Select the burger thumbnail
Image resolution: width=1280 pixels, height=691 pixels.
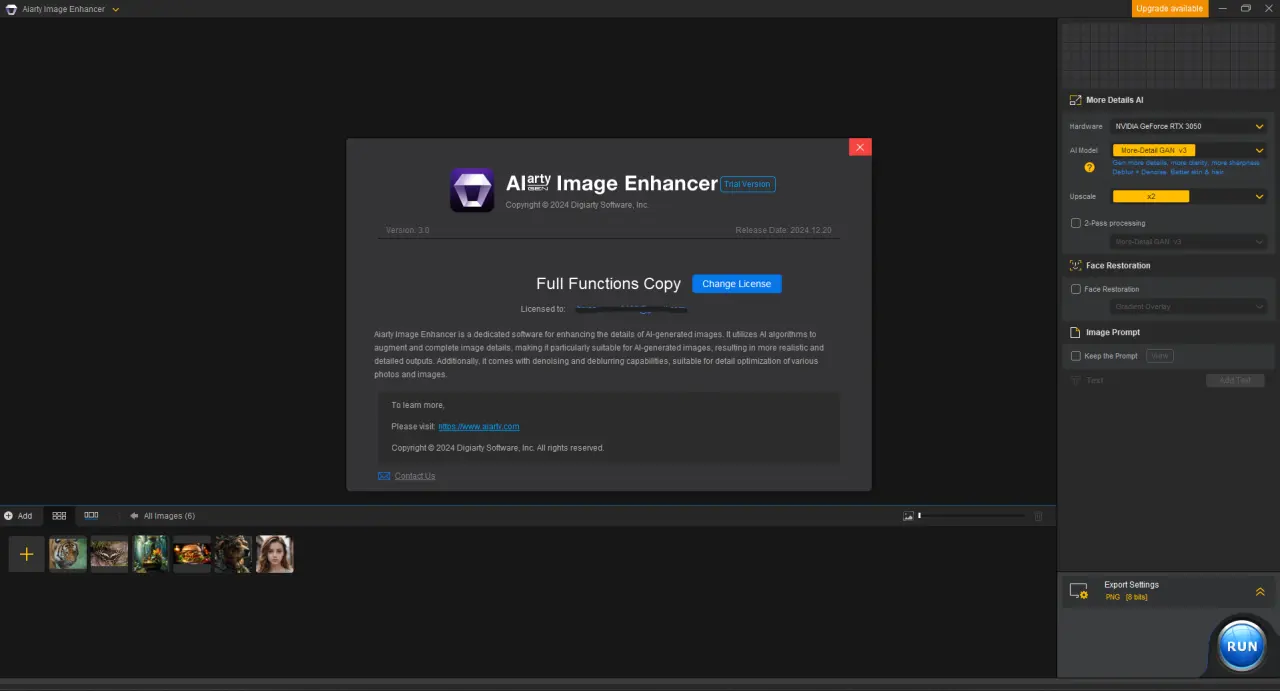point(192,554)
